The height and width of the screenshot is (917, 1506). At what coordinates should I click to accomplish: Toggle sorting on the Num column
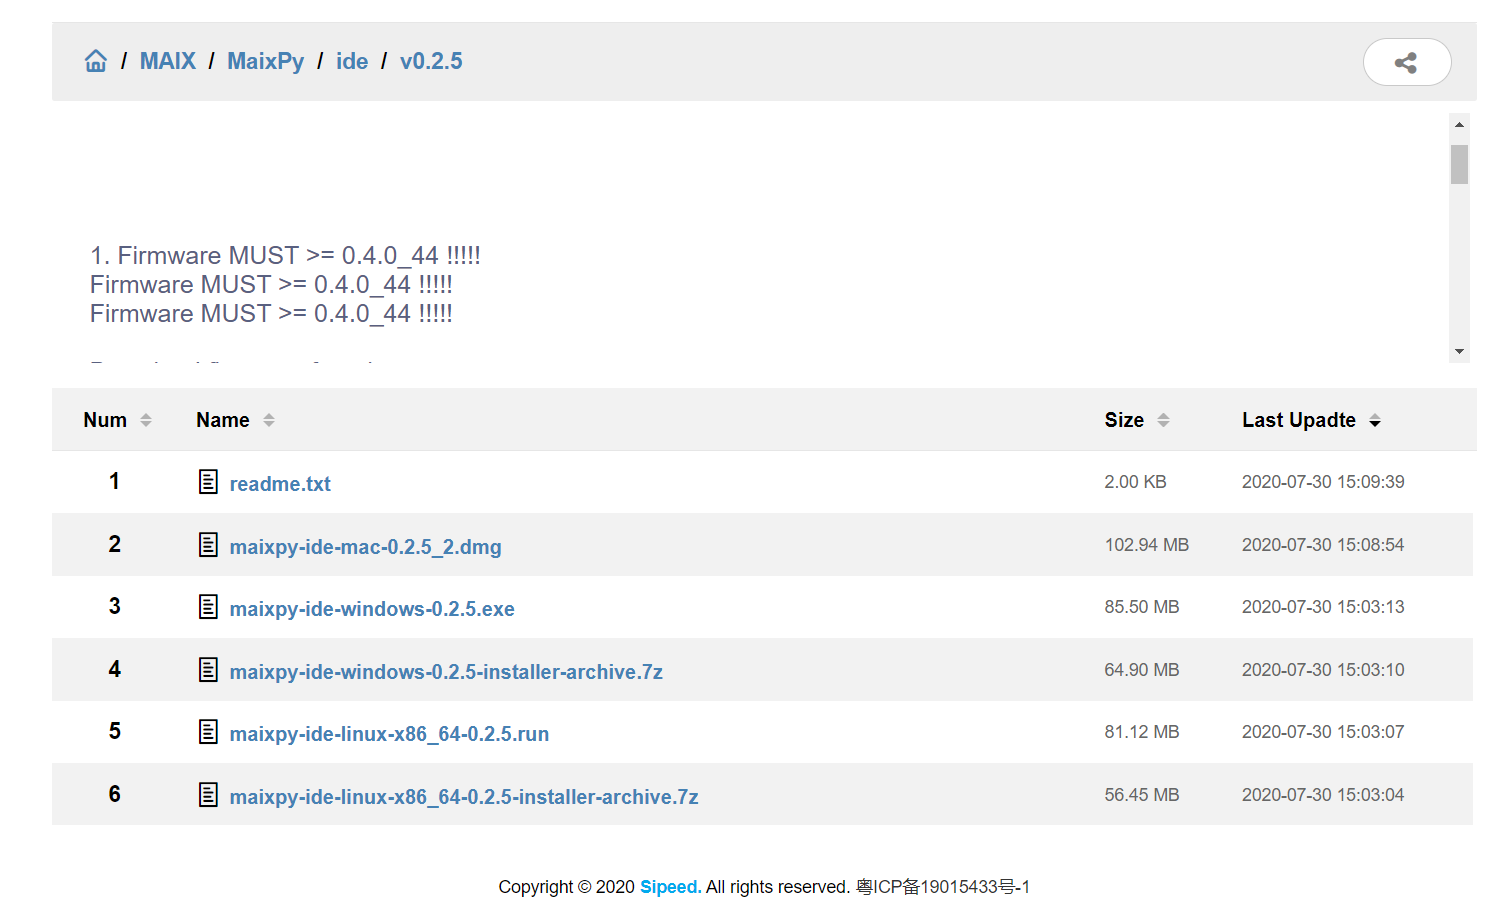coord(146,420)
